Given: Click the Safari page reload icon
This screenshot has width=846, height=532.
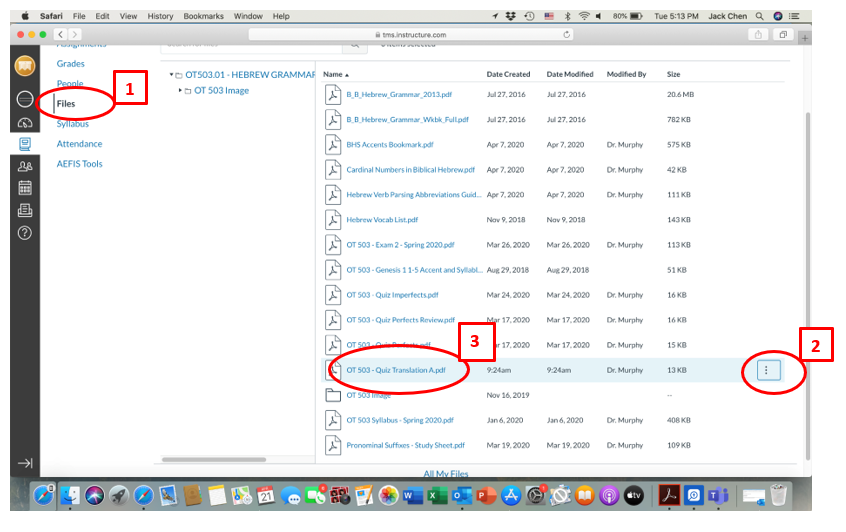Looking at the screenshot, I should pos(567,34).
